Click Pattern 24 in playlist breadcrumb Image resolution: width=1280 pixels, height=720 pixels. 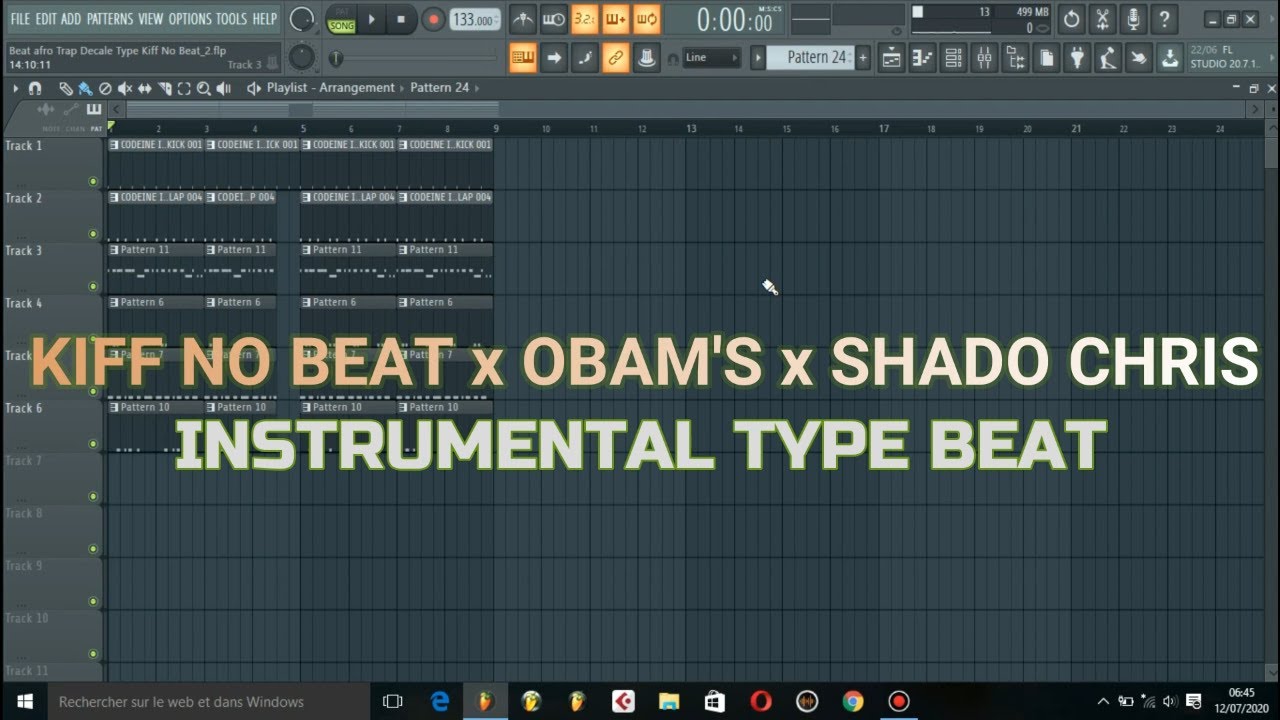439,88
